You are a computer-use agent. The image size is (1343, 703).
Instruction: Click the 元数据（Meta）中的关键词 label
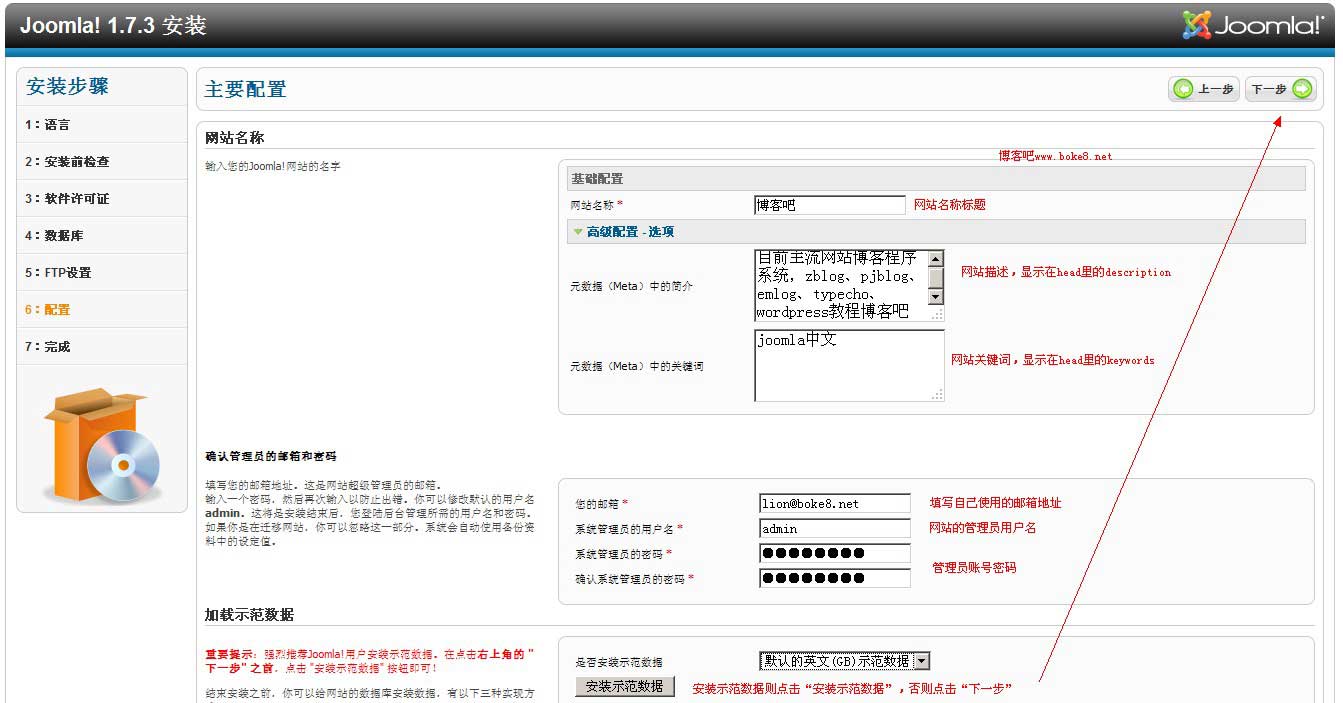[x=636, y=366]
